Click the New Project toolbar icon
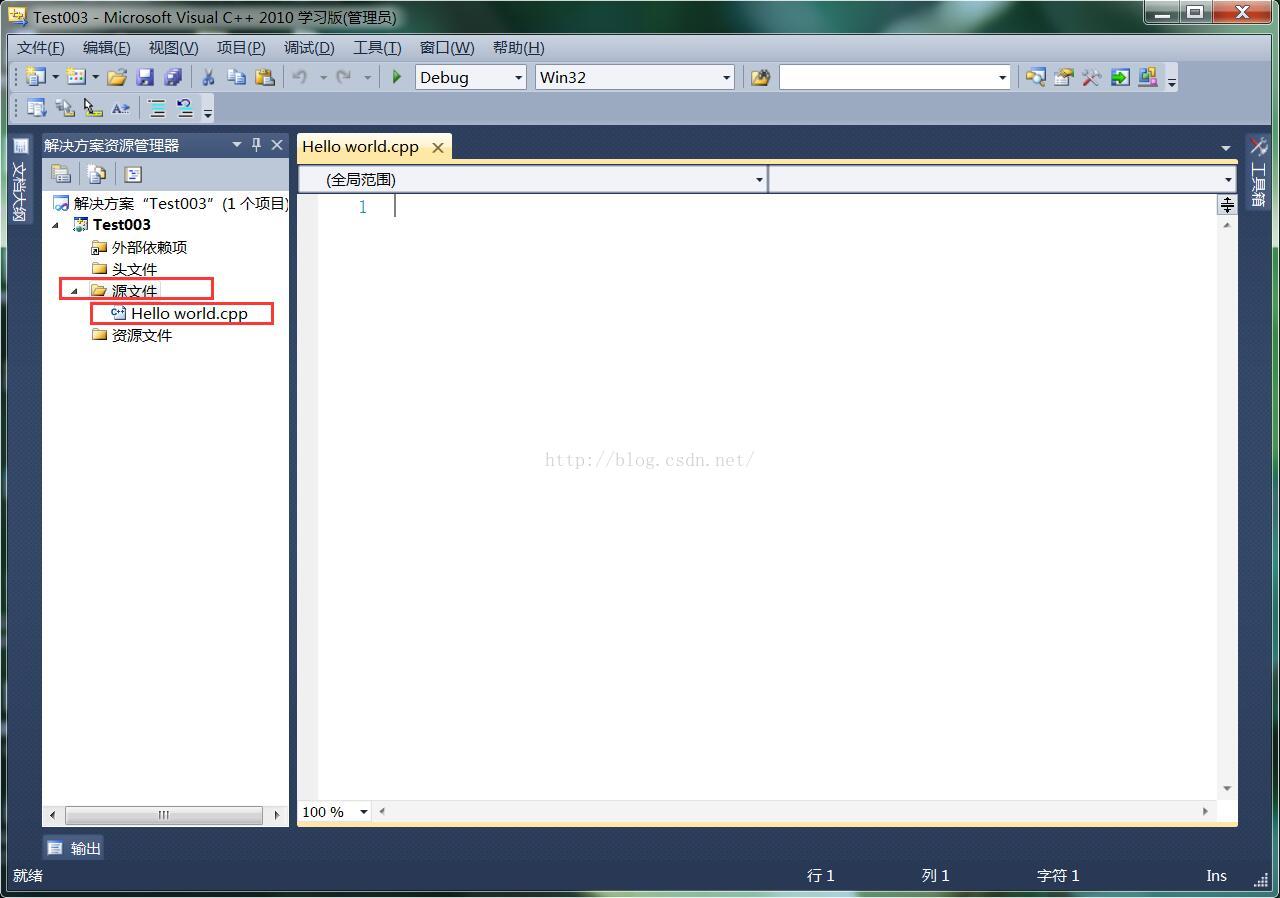Screen dimensions: 1280x898 36,77
